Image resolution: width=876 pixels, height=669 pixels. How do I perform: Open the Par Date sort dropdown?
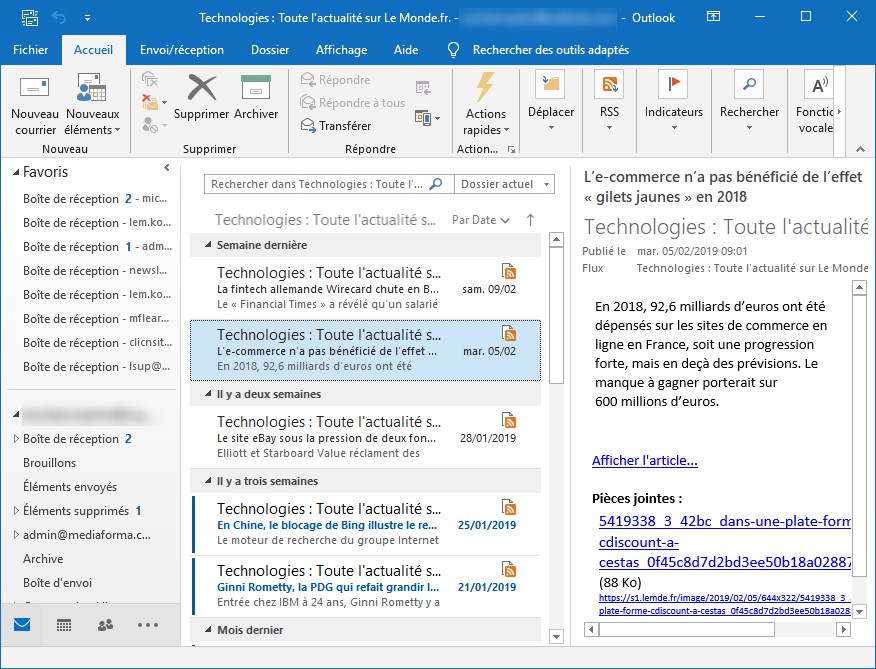[480, 220]
